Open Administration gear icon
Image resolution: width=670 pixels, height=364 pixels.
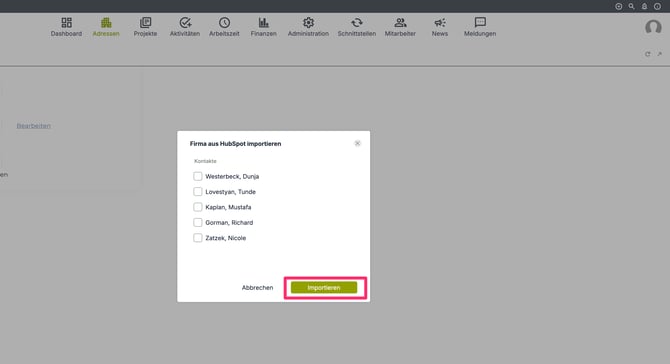(x=308, y=22)
